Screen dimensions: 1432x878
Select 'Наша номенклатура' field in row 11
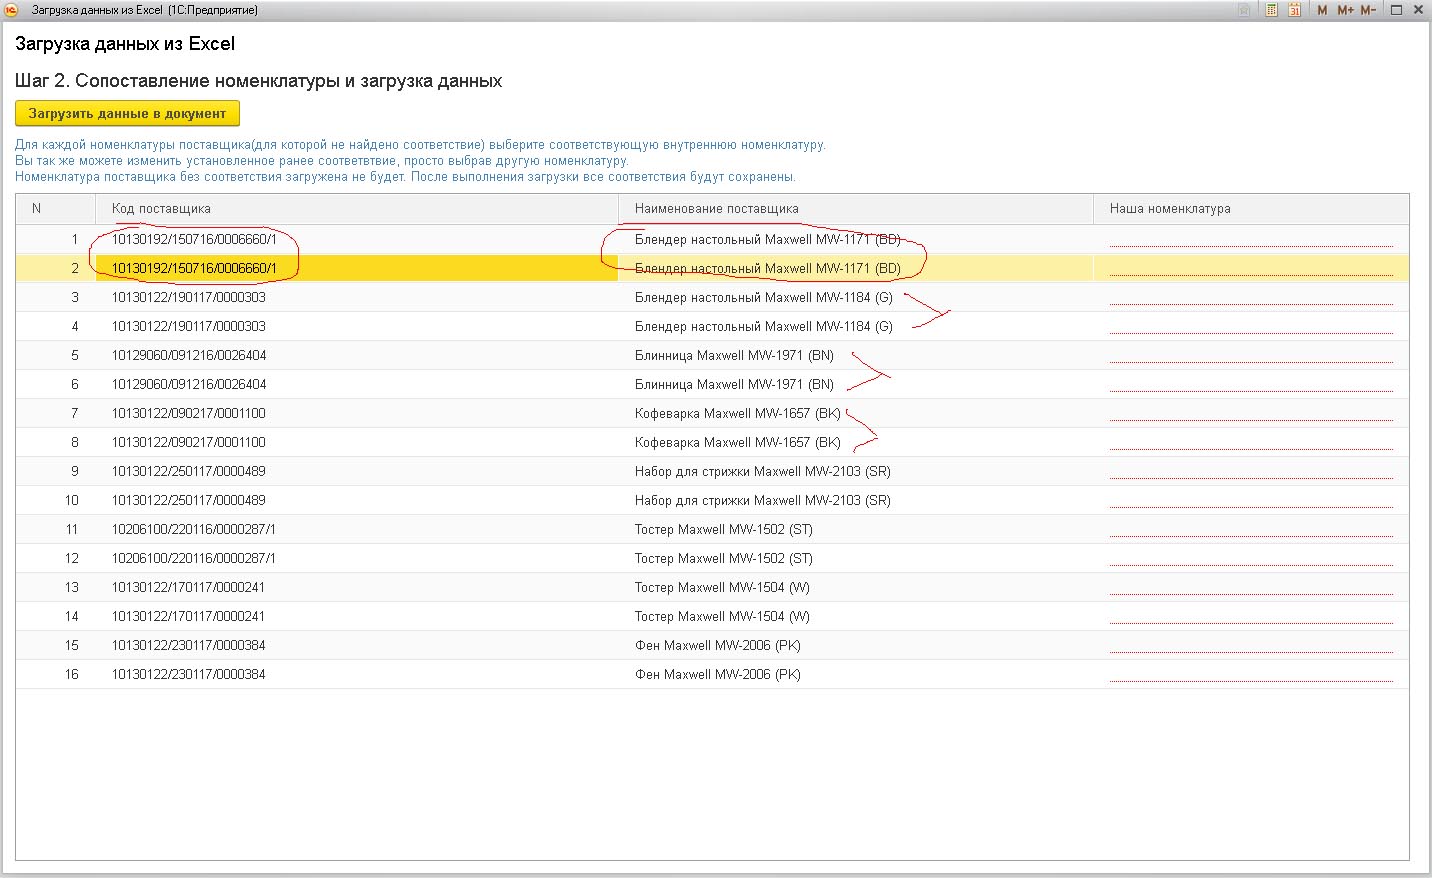click(x=1251, y=529)
